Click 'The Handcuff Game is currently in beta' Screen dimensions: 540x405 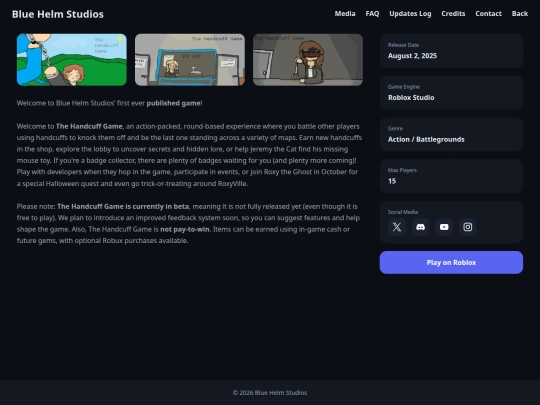123,207
